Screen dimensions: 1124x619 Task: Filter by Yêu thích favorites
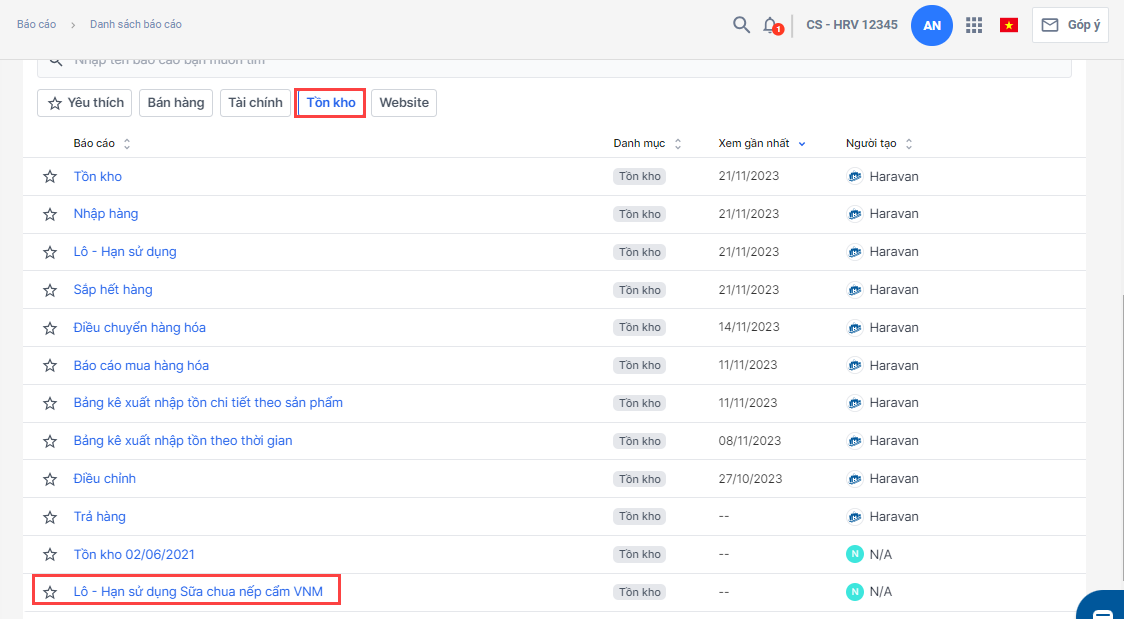point(86,103)
